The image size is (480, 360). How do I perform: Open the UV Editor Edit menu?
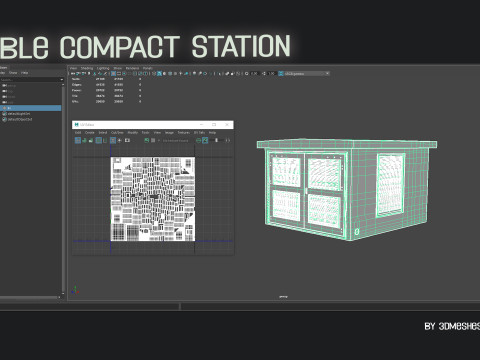click(x=78, y=132)
